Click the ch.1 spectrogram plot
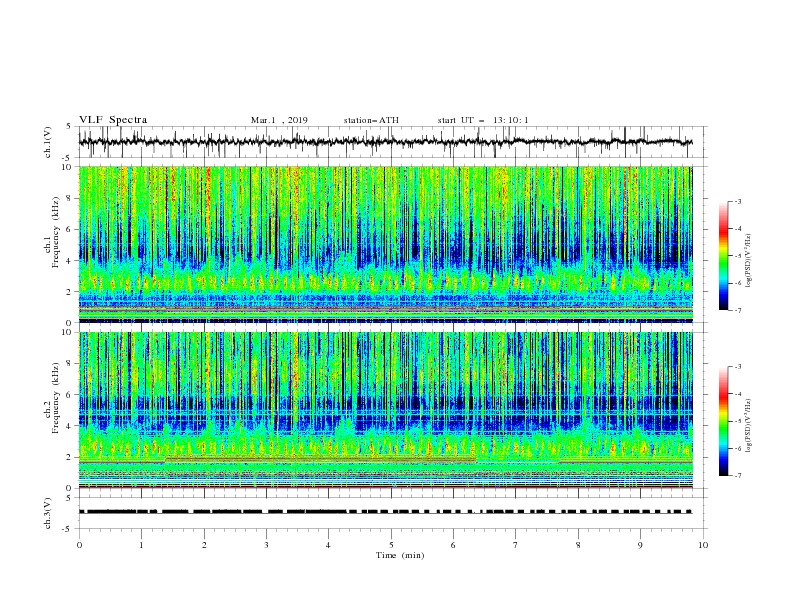 tap(386, 244)
